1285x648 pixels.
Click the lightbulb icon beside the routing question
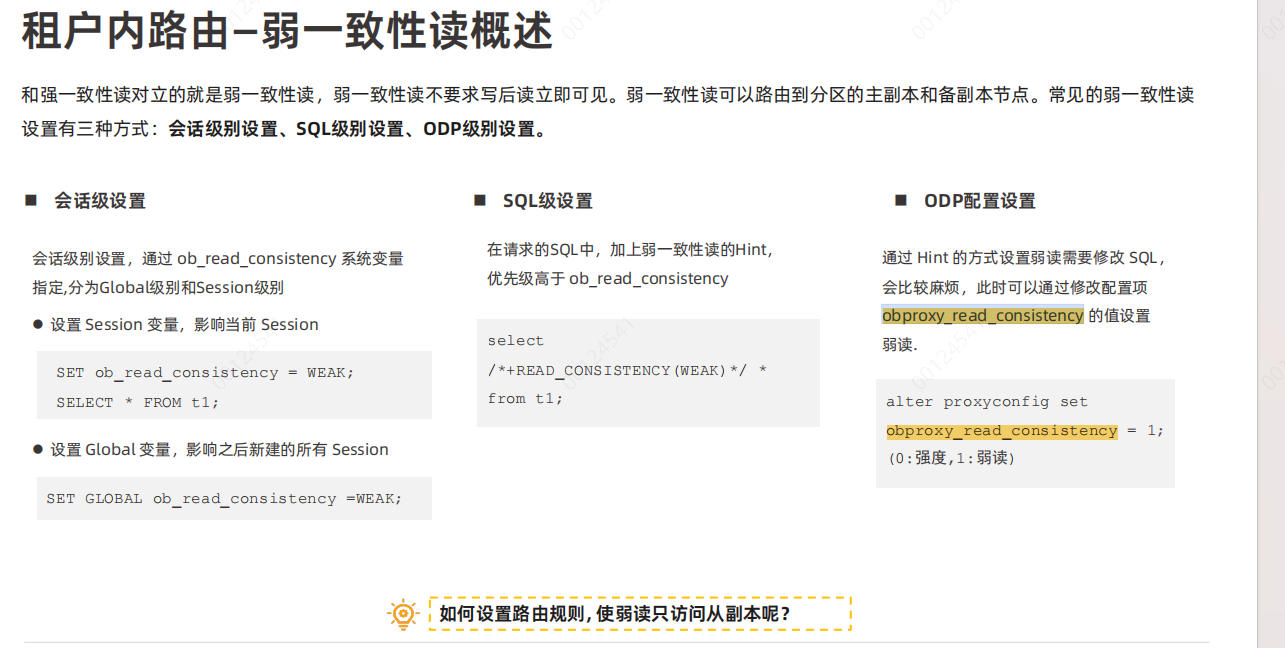click(403, 613)
